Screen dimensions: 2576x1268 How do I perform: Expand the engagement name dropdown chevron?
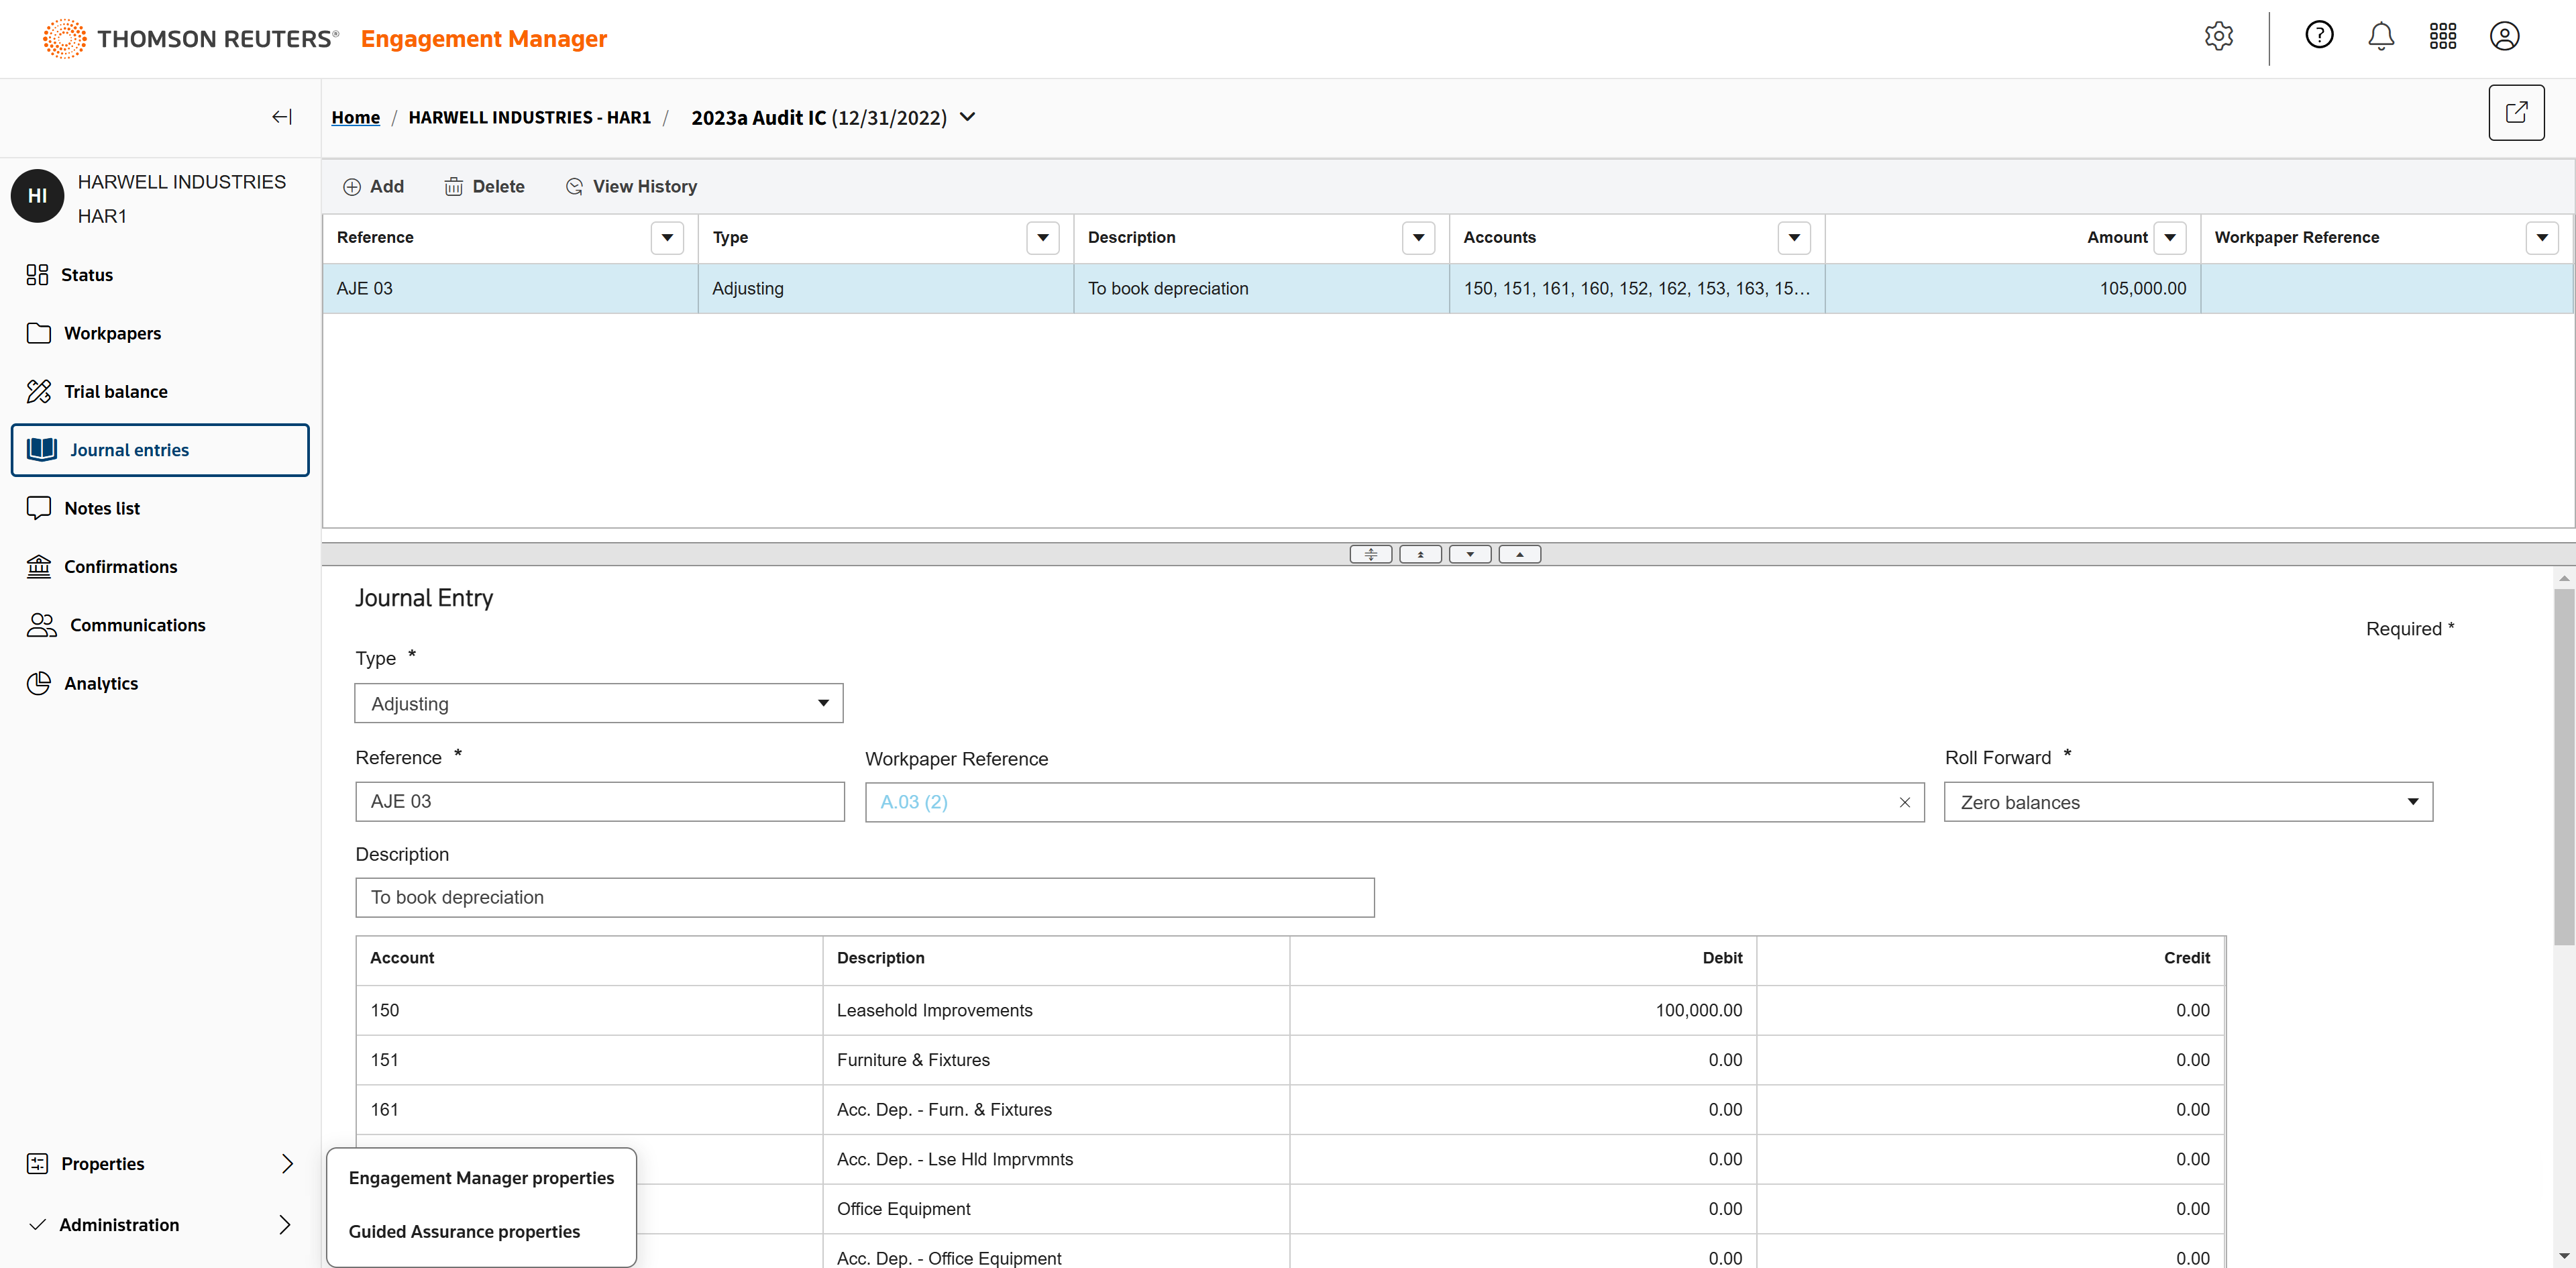click(967, 117)
